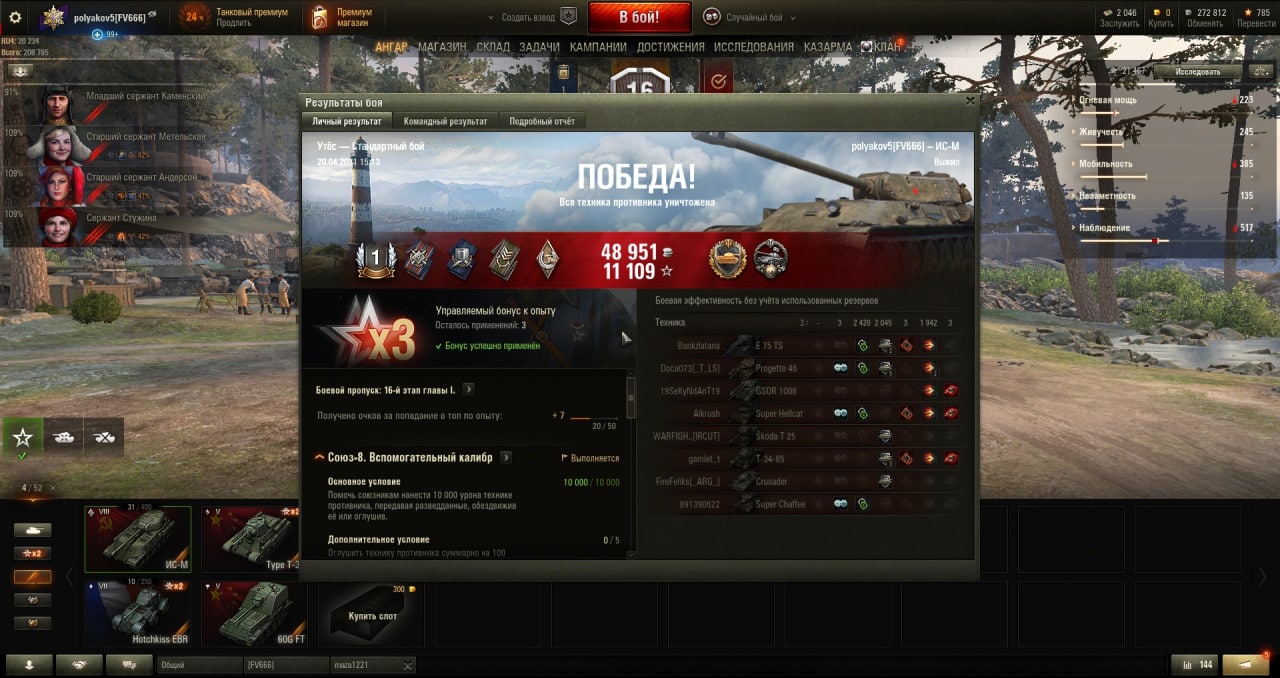Expand the Battle Pass stage arrow
The height and width of the screenshot is (678, 1280).
click(469, 390)
